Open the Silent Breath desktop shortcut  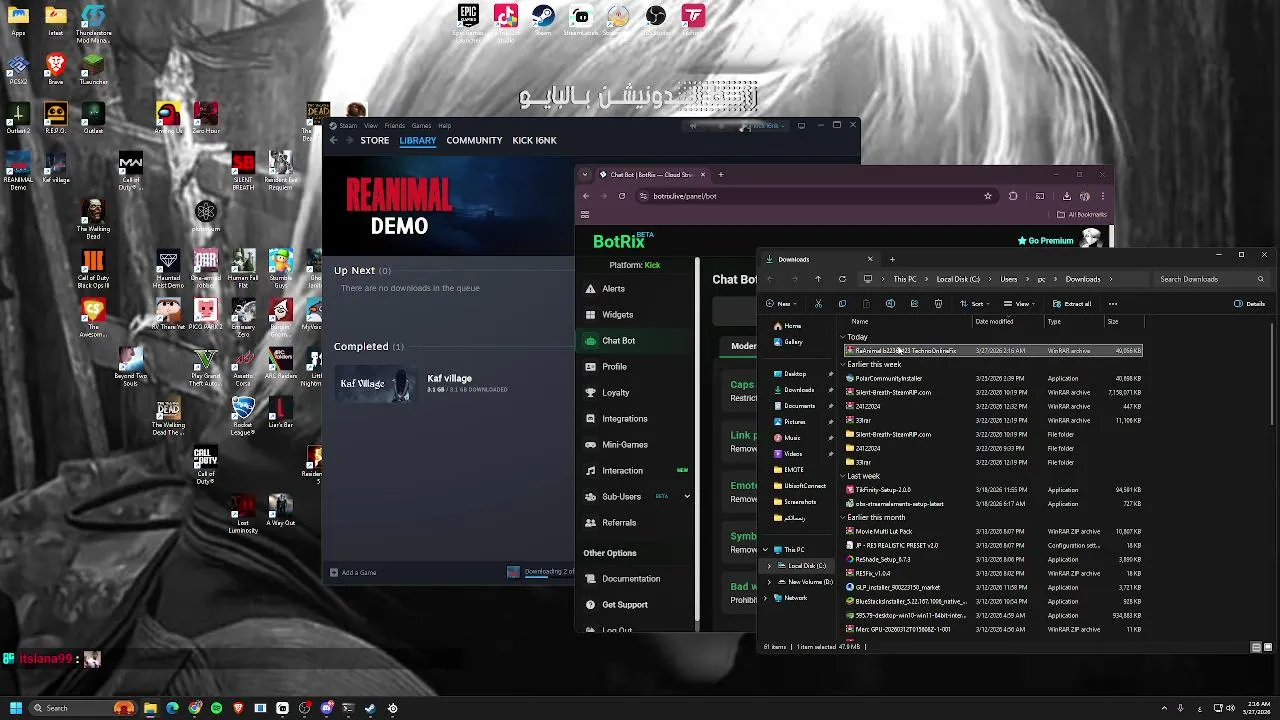(243, 171)
